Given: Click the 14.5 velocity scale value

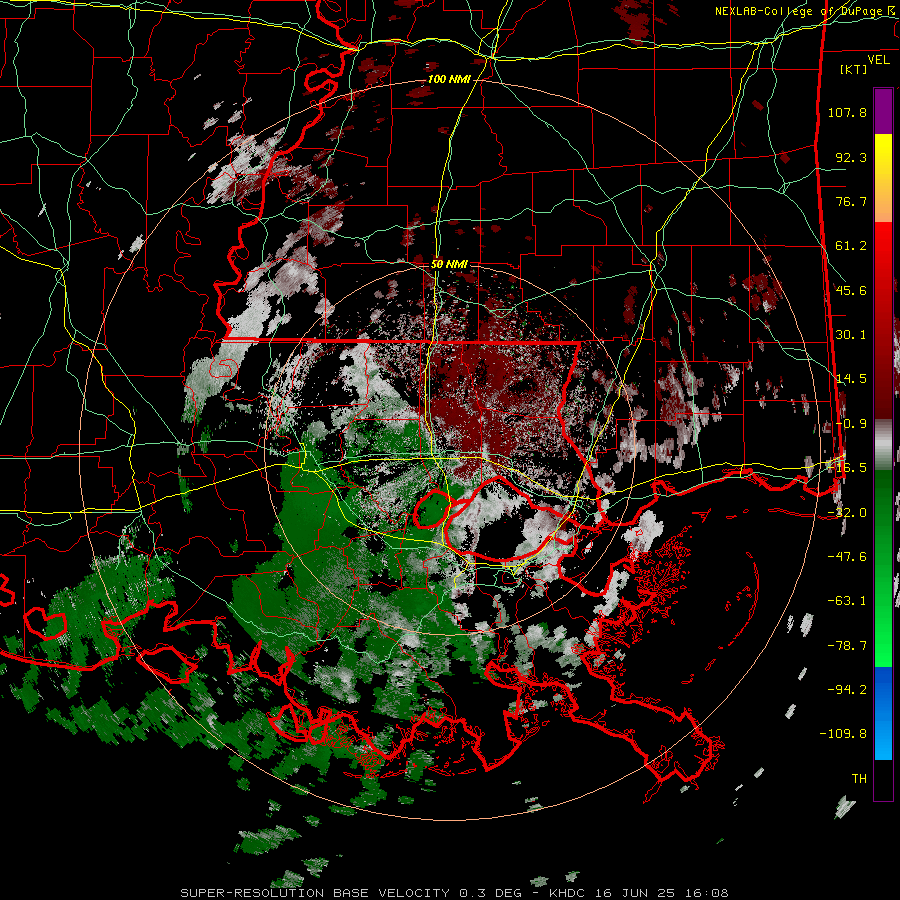Looking at the screenshot, I should pyautogui.click(x=851, y=379).
